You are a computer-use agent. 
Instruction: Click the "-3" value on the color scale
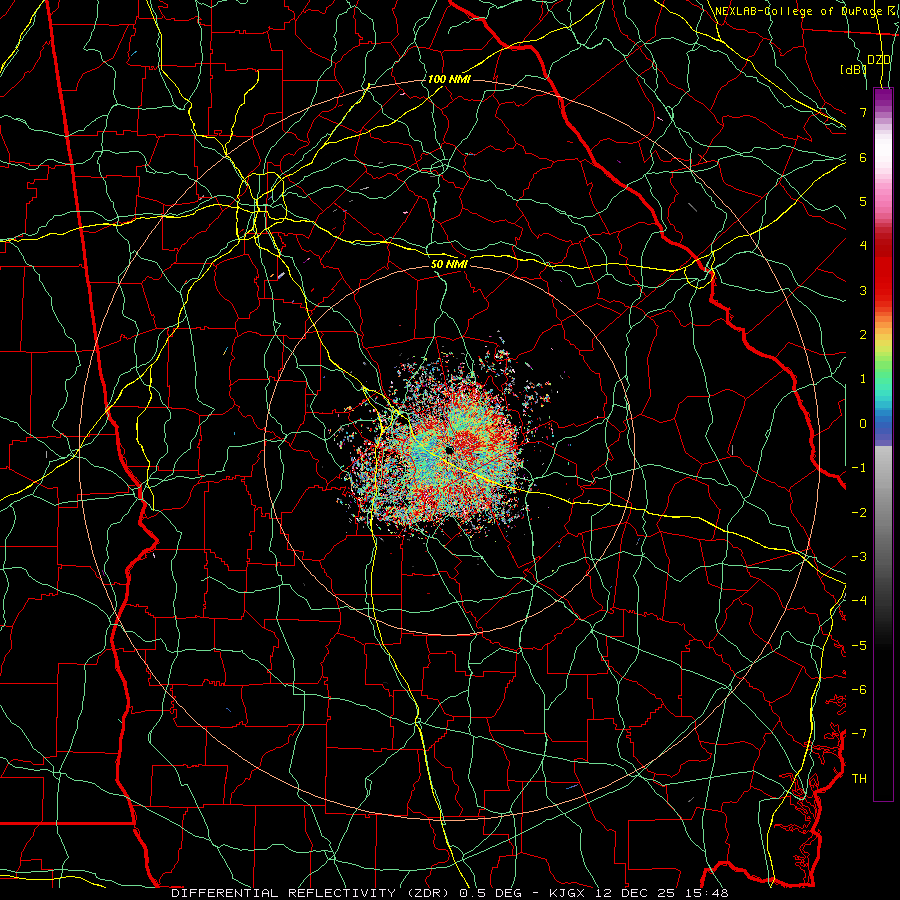coord(859,557)
